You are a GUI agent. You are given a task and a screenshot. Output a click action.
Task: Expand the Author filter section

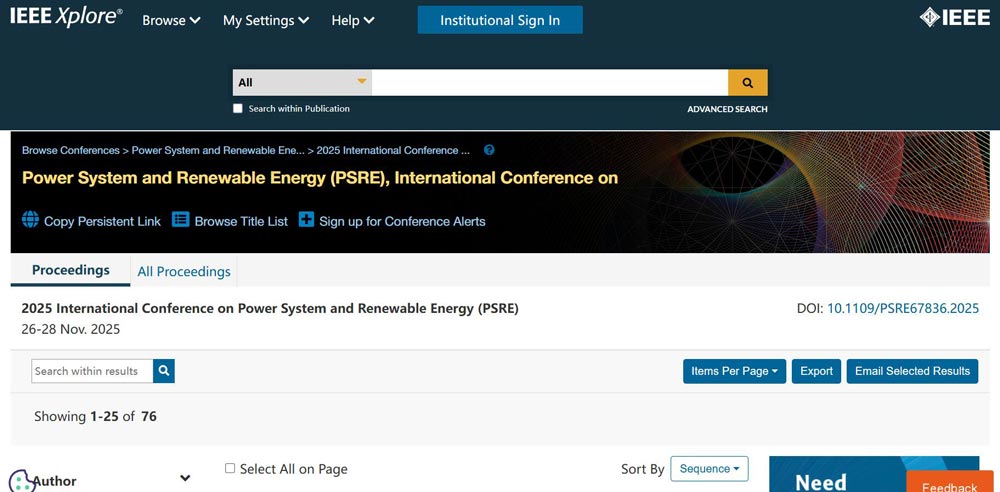click(185, 479)
